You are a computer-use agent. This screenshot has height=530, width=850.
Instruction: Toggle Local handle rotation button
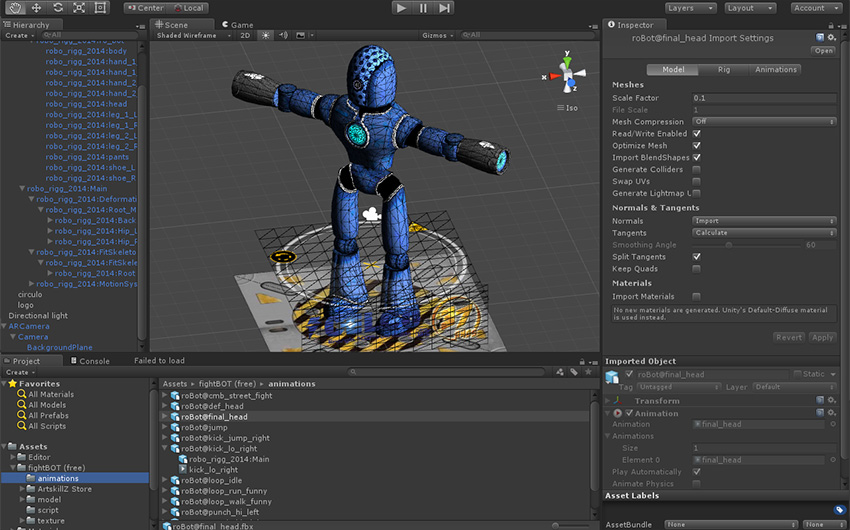pyautogui.click(x=188, y=8)
